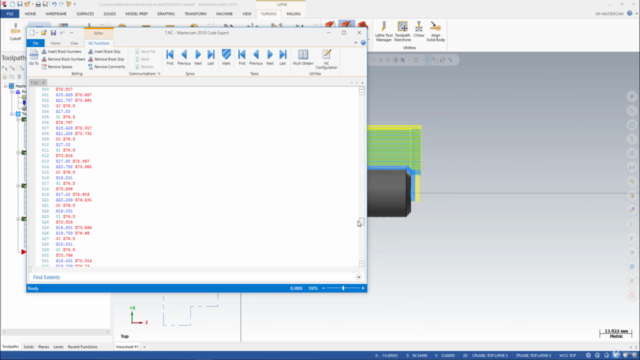The height and width of the screenshot is (360, 640).
Task: Open Code Expert quick access dropdown
Action: pyautogui.click(x=71, y=33)
